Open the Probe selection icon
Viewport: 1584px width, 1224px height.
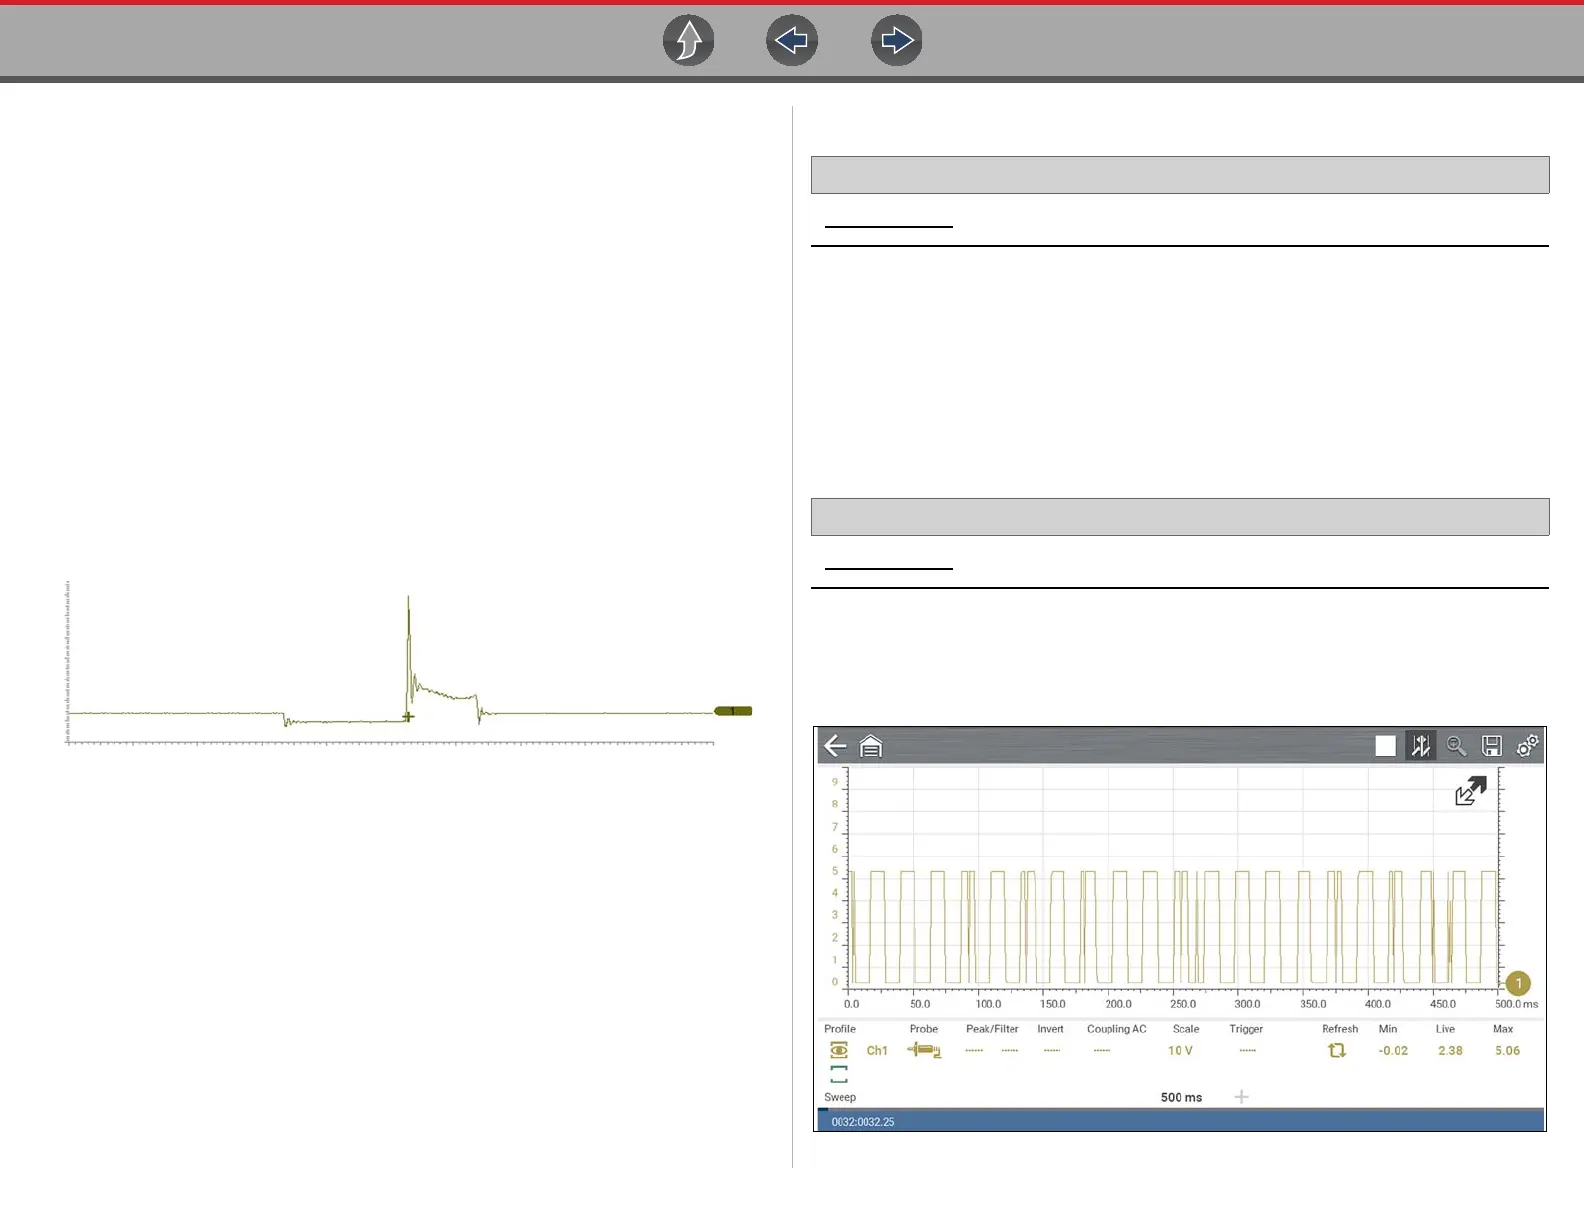pos(924,1050)
